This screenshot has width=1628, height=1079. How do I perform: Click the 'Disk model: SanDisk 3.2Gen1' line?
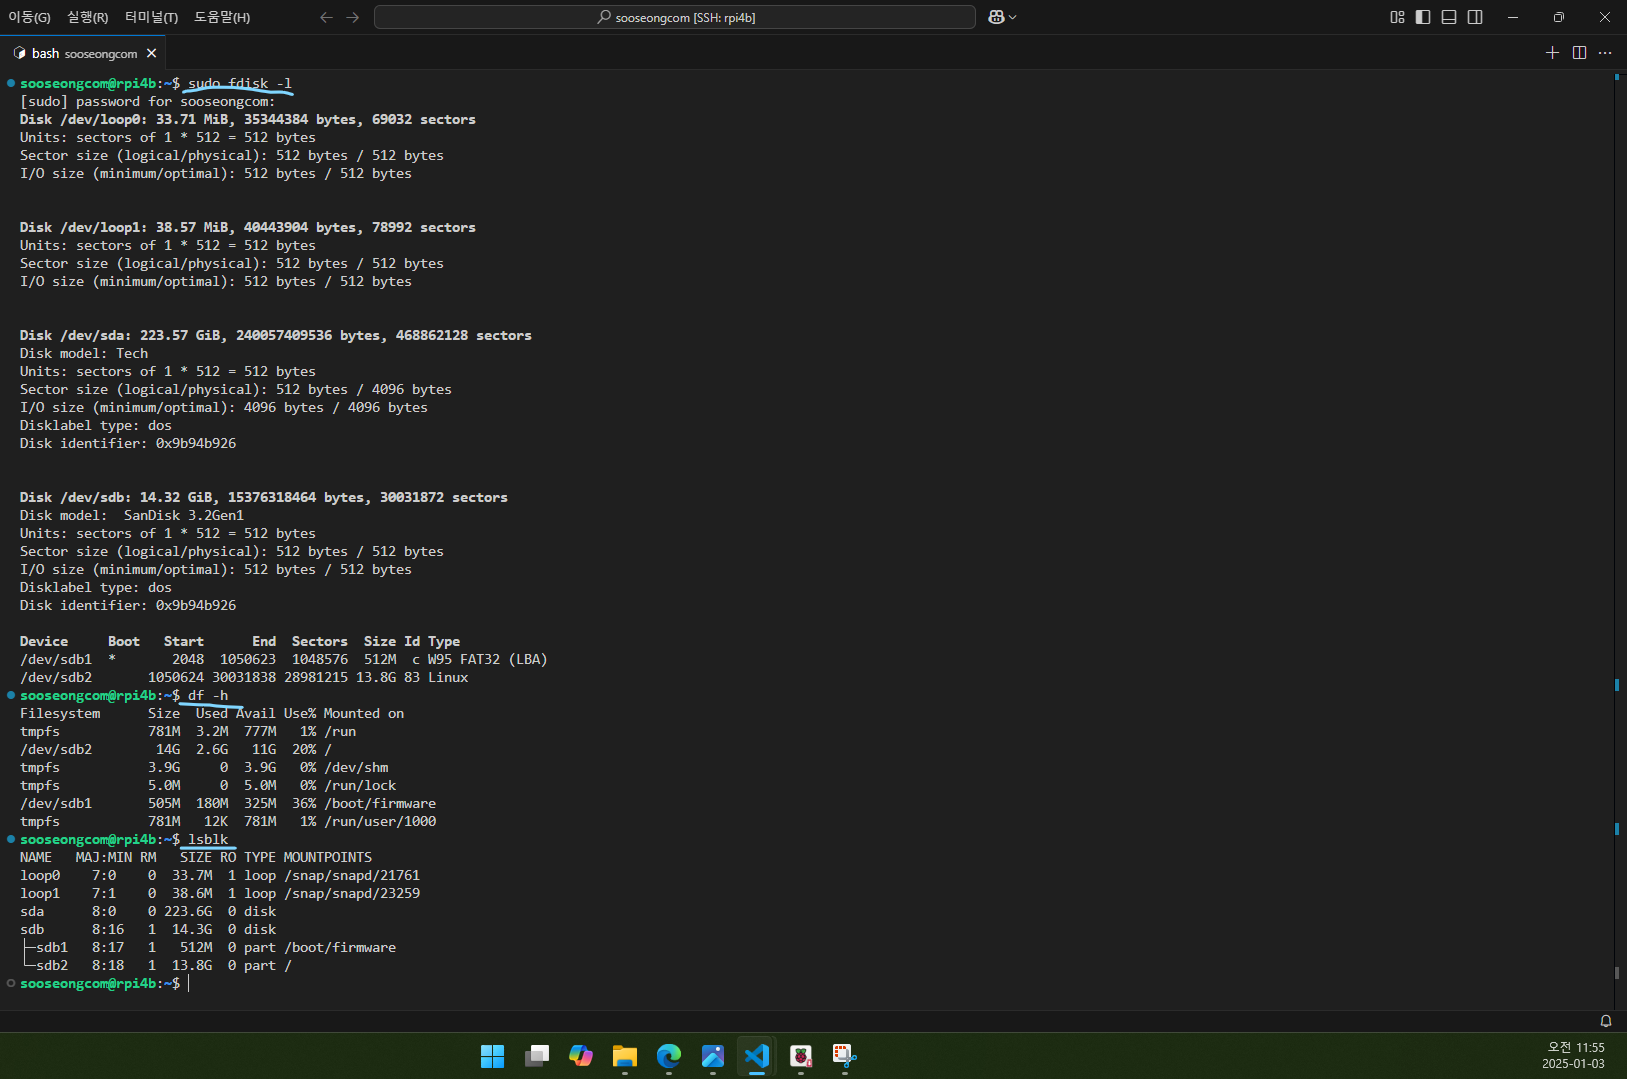tap(132, 515)
